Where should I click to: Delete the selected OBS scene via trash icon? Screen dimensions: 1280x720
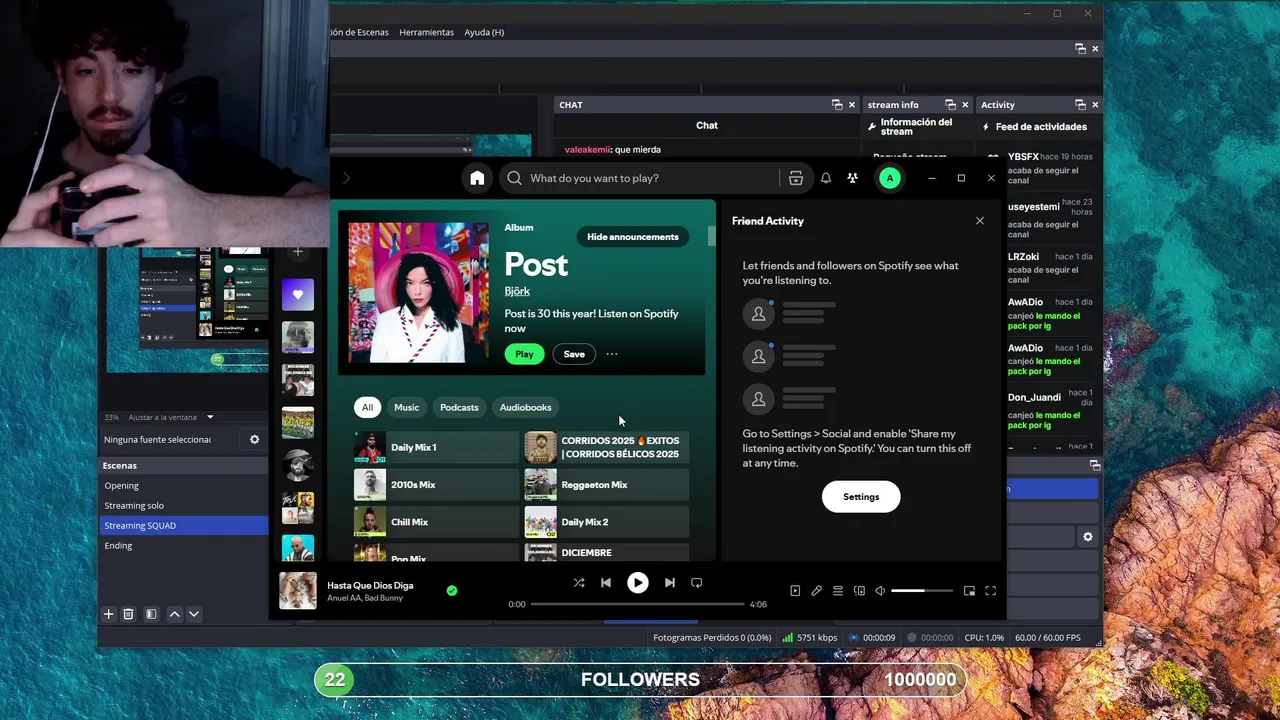[128, 614]
